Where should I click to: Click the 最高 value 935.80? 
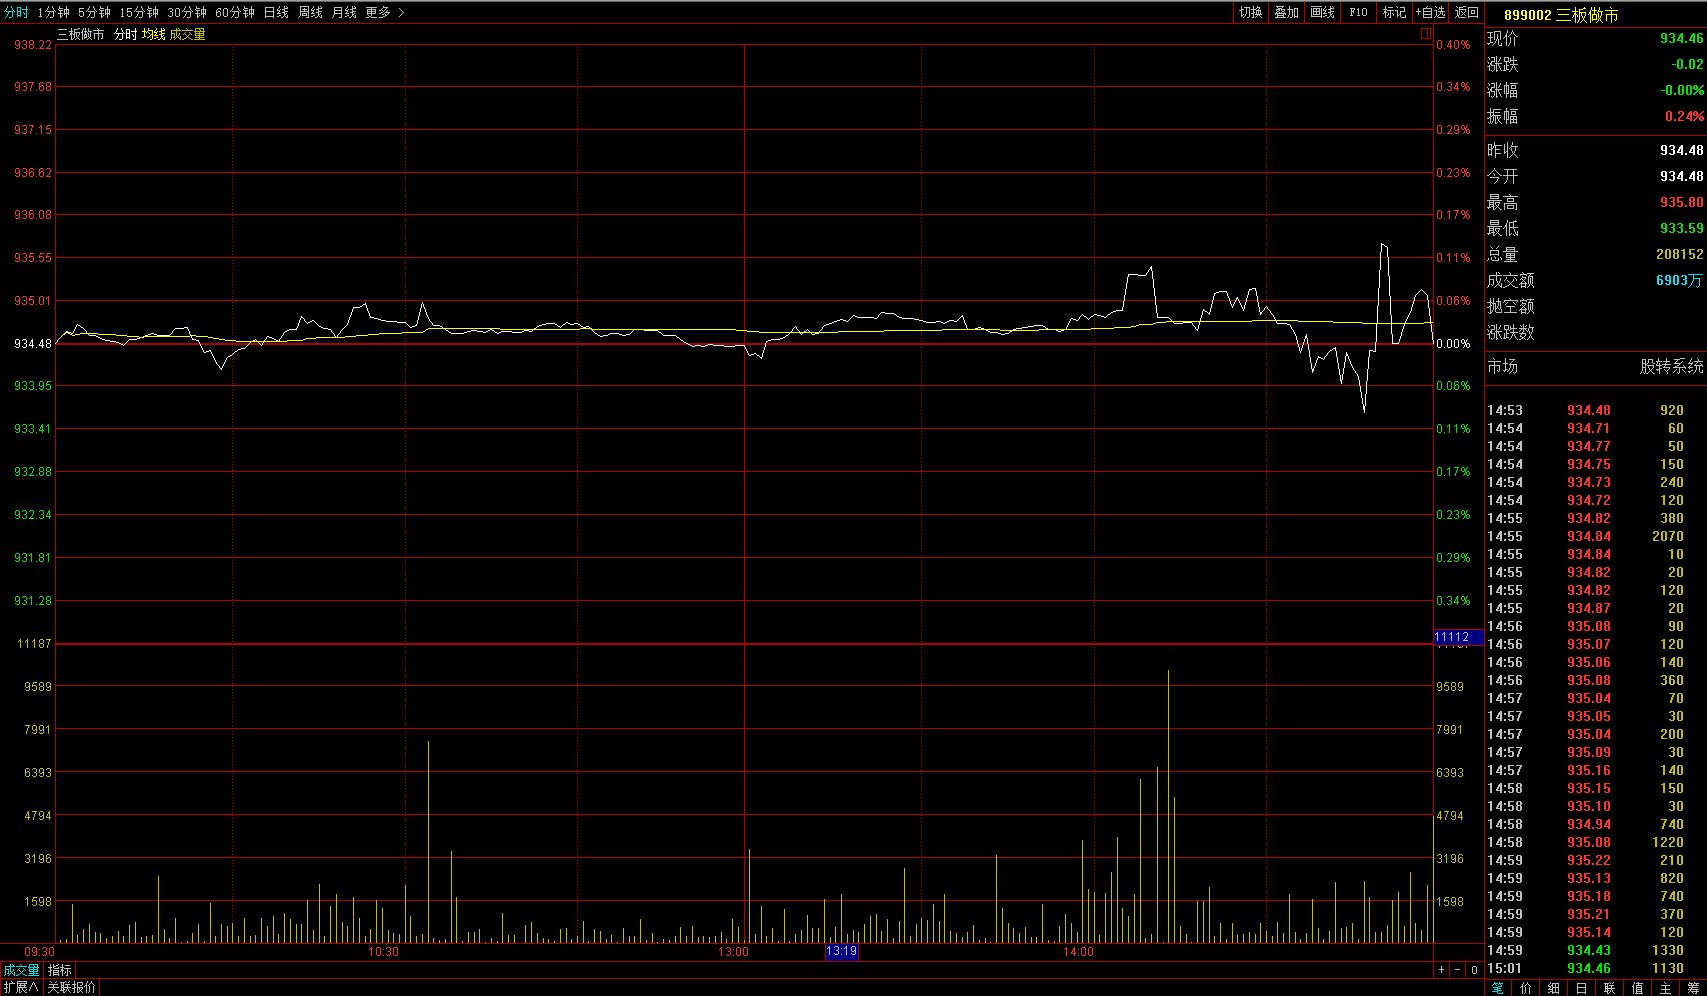pos(1681,202)
